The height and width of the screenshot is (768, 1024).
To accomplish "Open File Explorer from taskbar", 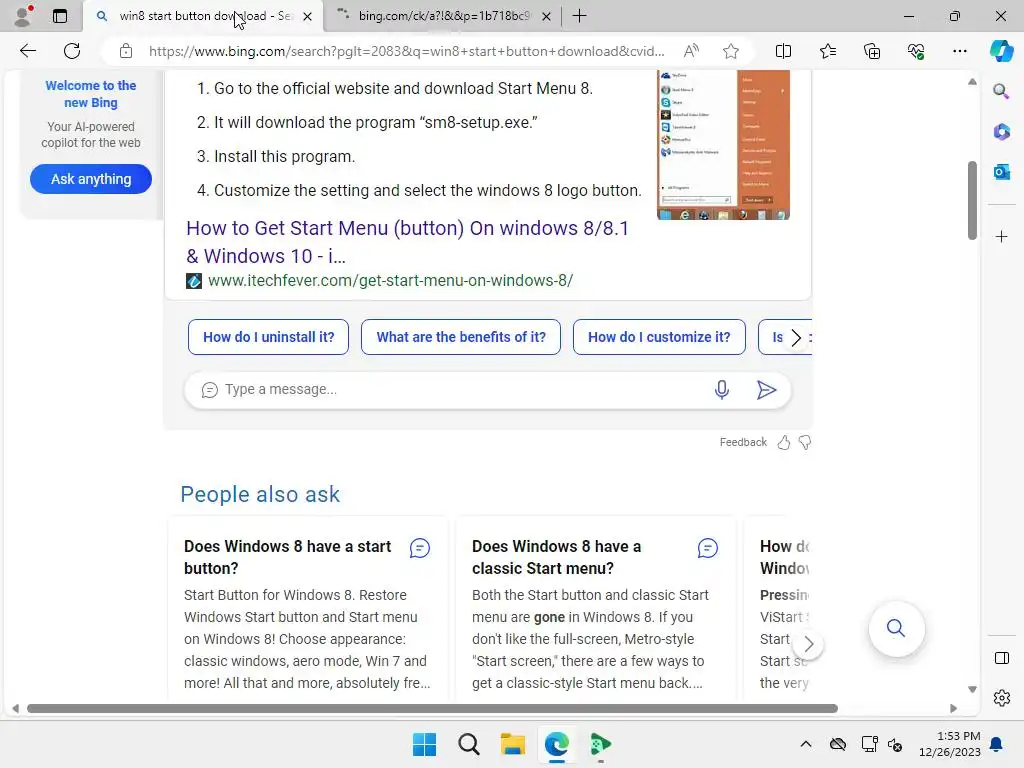I will tap(513, 744).
